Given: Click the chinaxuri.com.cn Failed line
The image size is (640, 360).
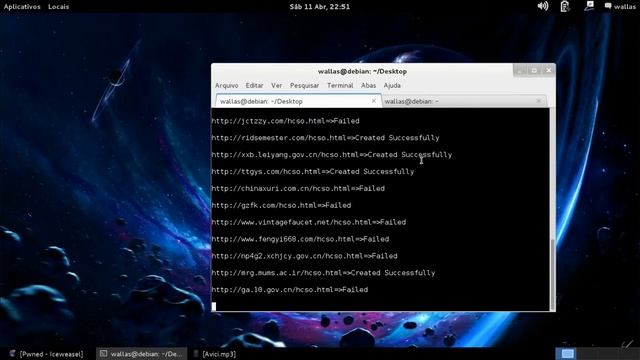Looking at the screenshot, I should pyautogui.click(x=298, y=189).
